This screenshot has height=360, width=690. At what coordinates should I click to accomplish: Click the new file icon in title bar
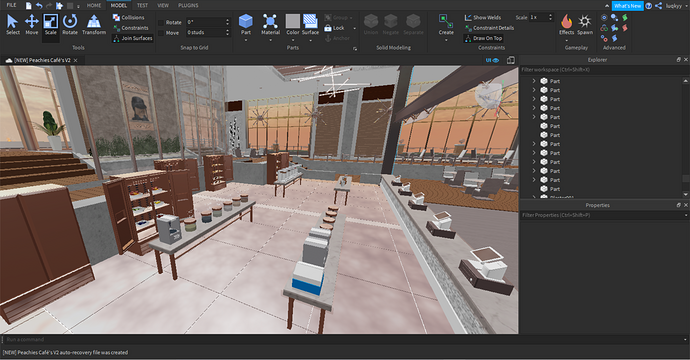pyautogui.click(x=29, y=6)
